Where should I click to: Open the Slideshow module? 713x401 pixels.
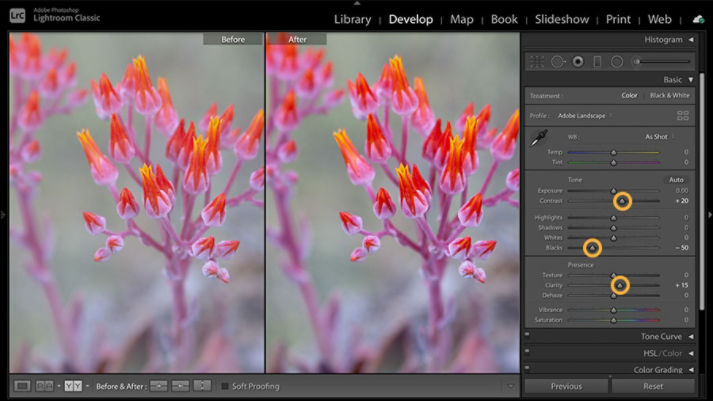coord(562,20)
